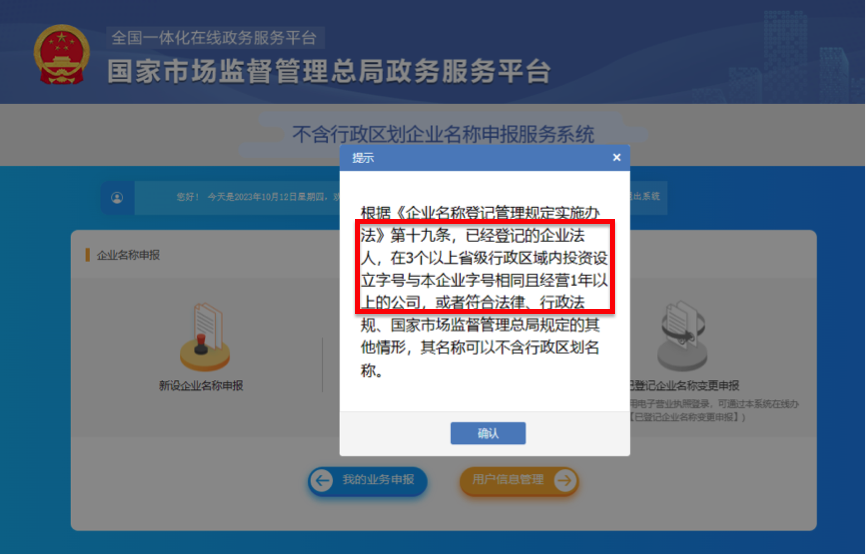Screen dimensions: 866x555
Task: Click the left arrow icon on 我的业务申报
Action: pyautogui.click(x=322, y=480)
